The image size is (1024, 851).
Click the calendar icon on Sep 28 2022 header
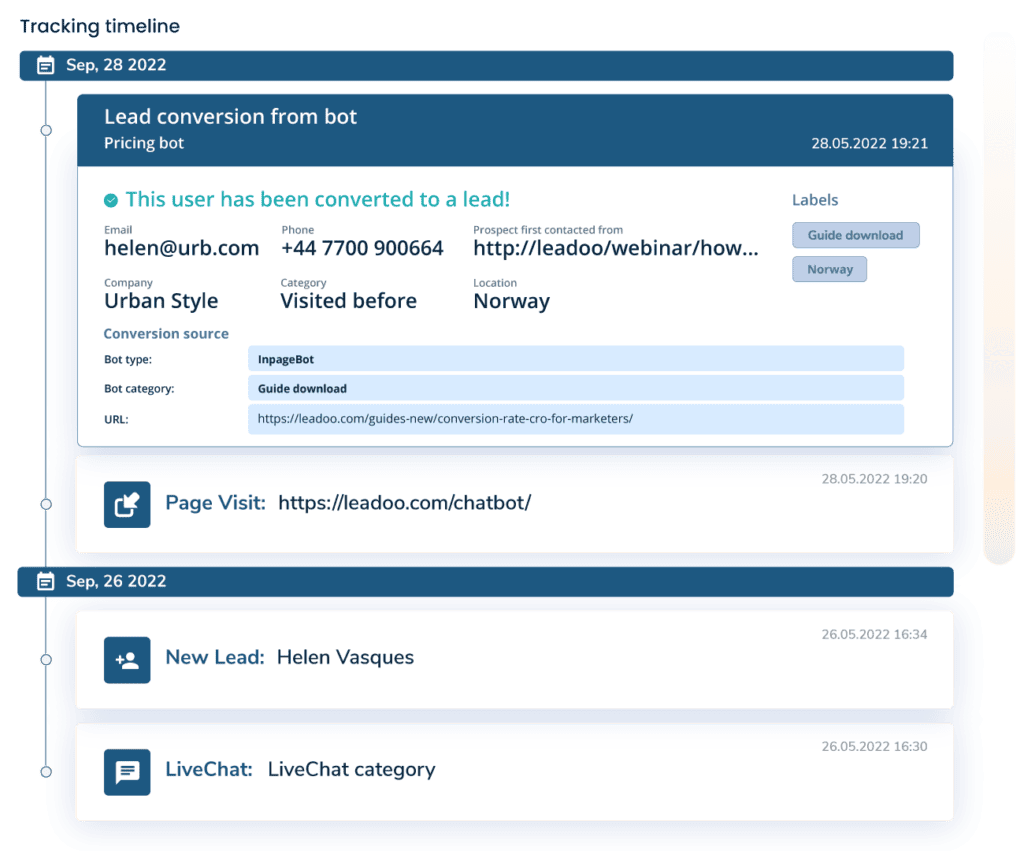point(44,64)
